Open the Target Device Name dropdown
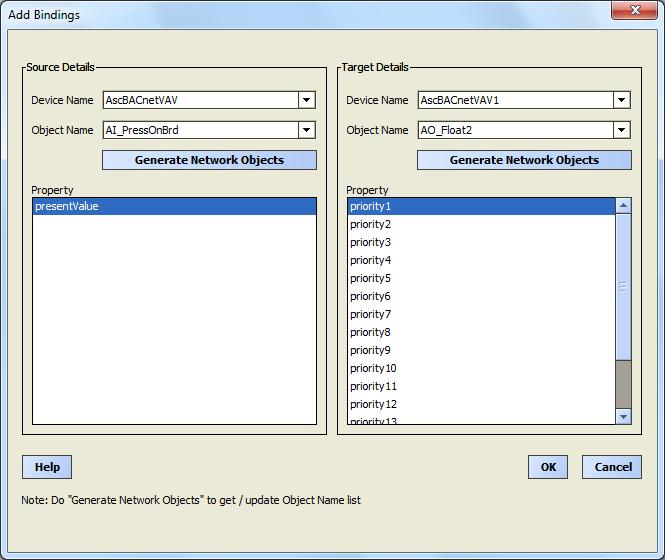 tap(621, 100)
